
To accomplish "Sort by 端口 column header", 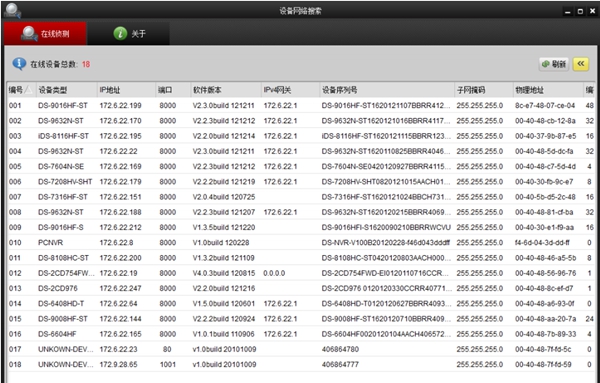I will (173, 90).
